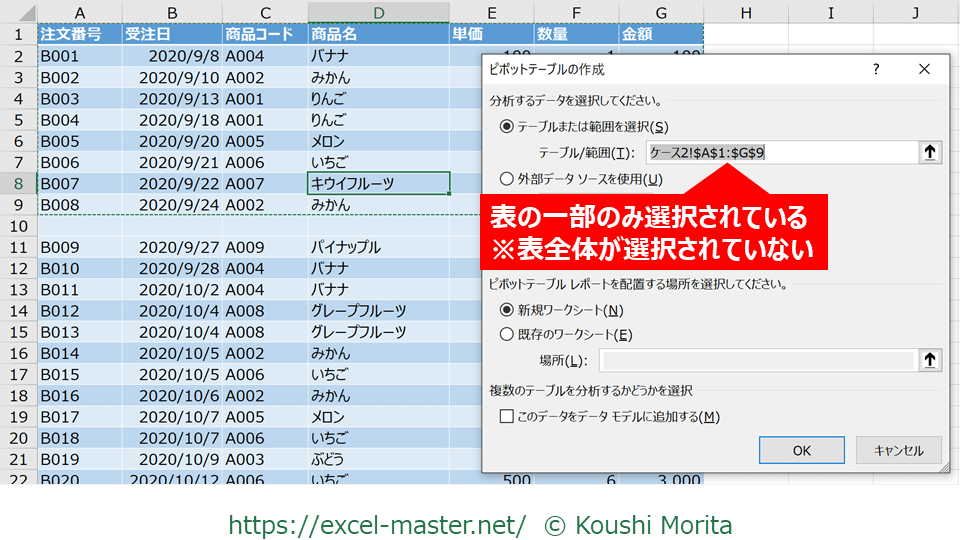The height and width of the screenshot is (540, 960).
Task: Choose 新規ワークシート radio option
Action: pos(507,310)
